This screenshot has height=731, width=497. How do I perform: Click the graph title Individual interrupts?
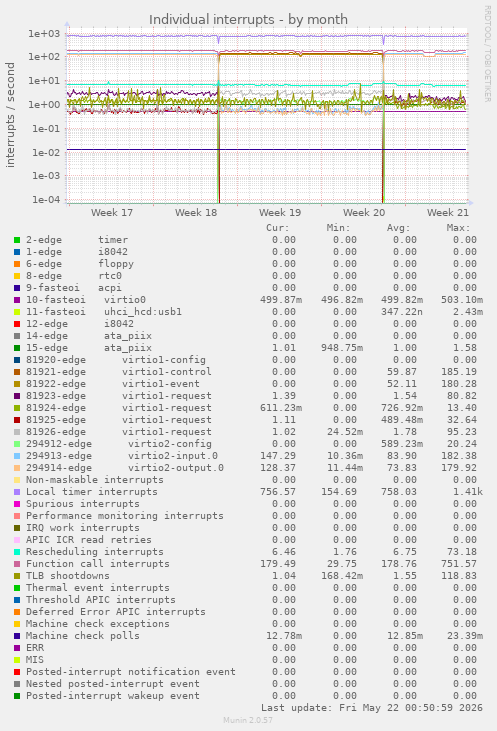(x=248, y=20)
